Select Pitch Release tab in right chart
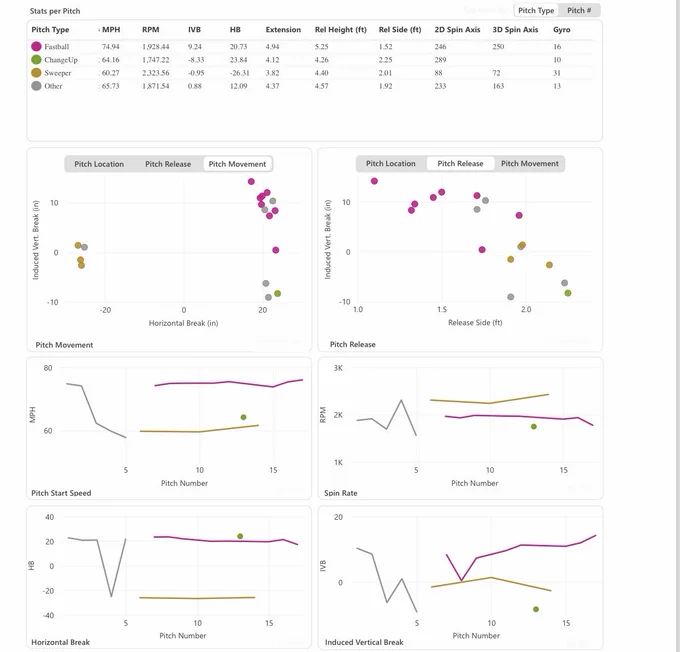The height and width of the screenshot is (652, 680). (x=460, y=164)
